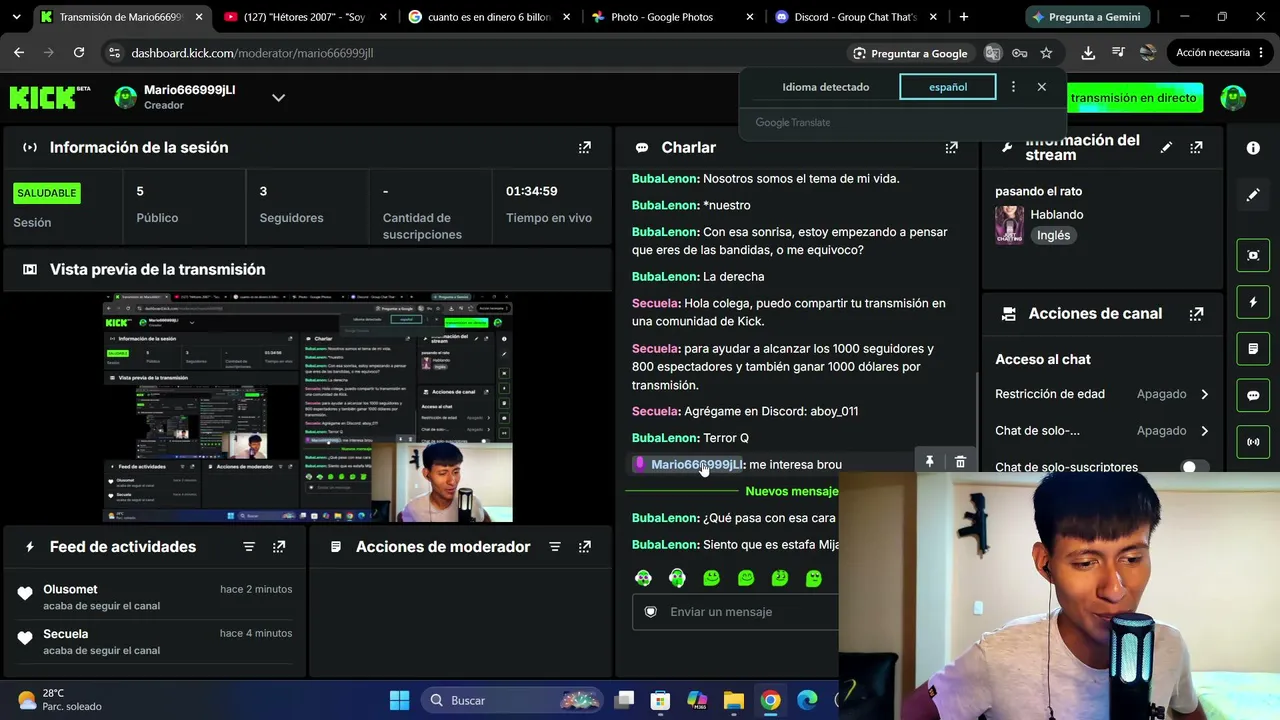Open a new browser tab
This screenshot has width=1280, height=720.
964,17
